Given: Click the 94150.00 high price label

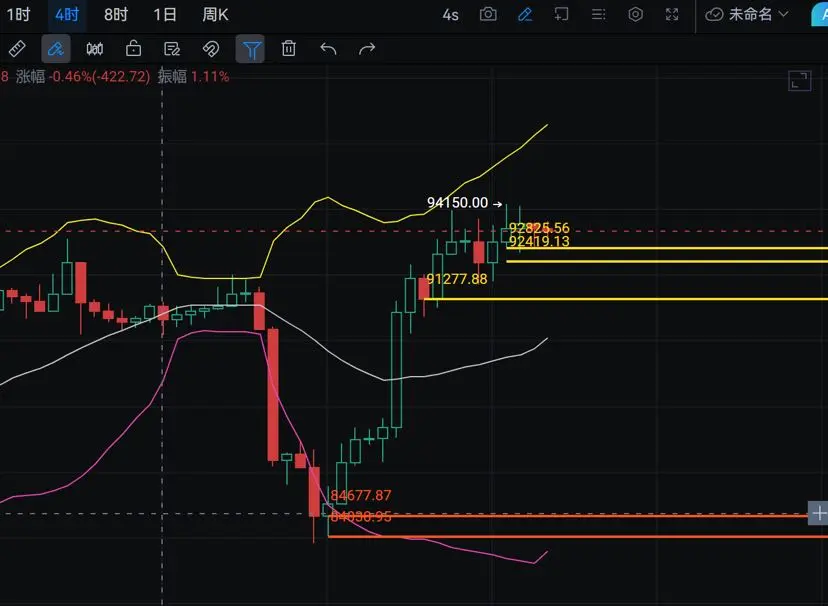Looking at the screenshot, I should [457, 203].
